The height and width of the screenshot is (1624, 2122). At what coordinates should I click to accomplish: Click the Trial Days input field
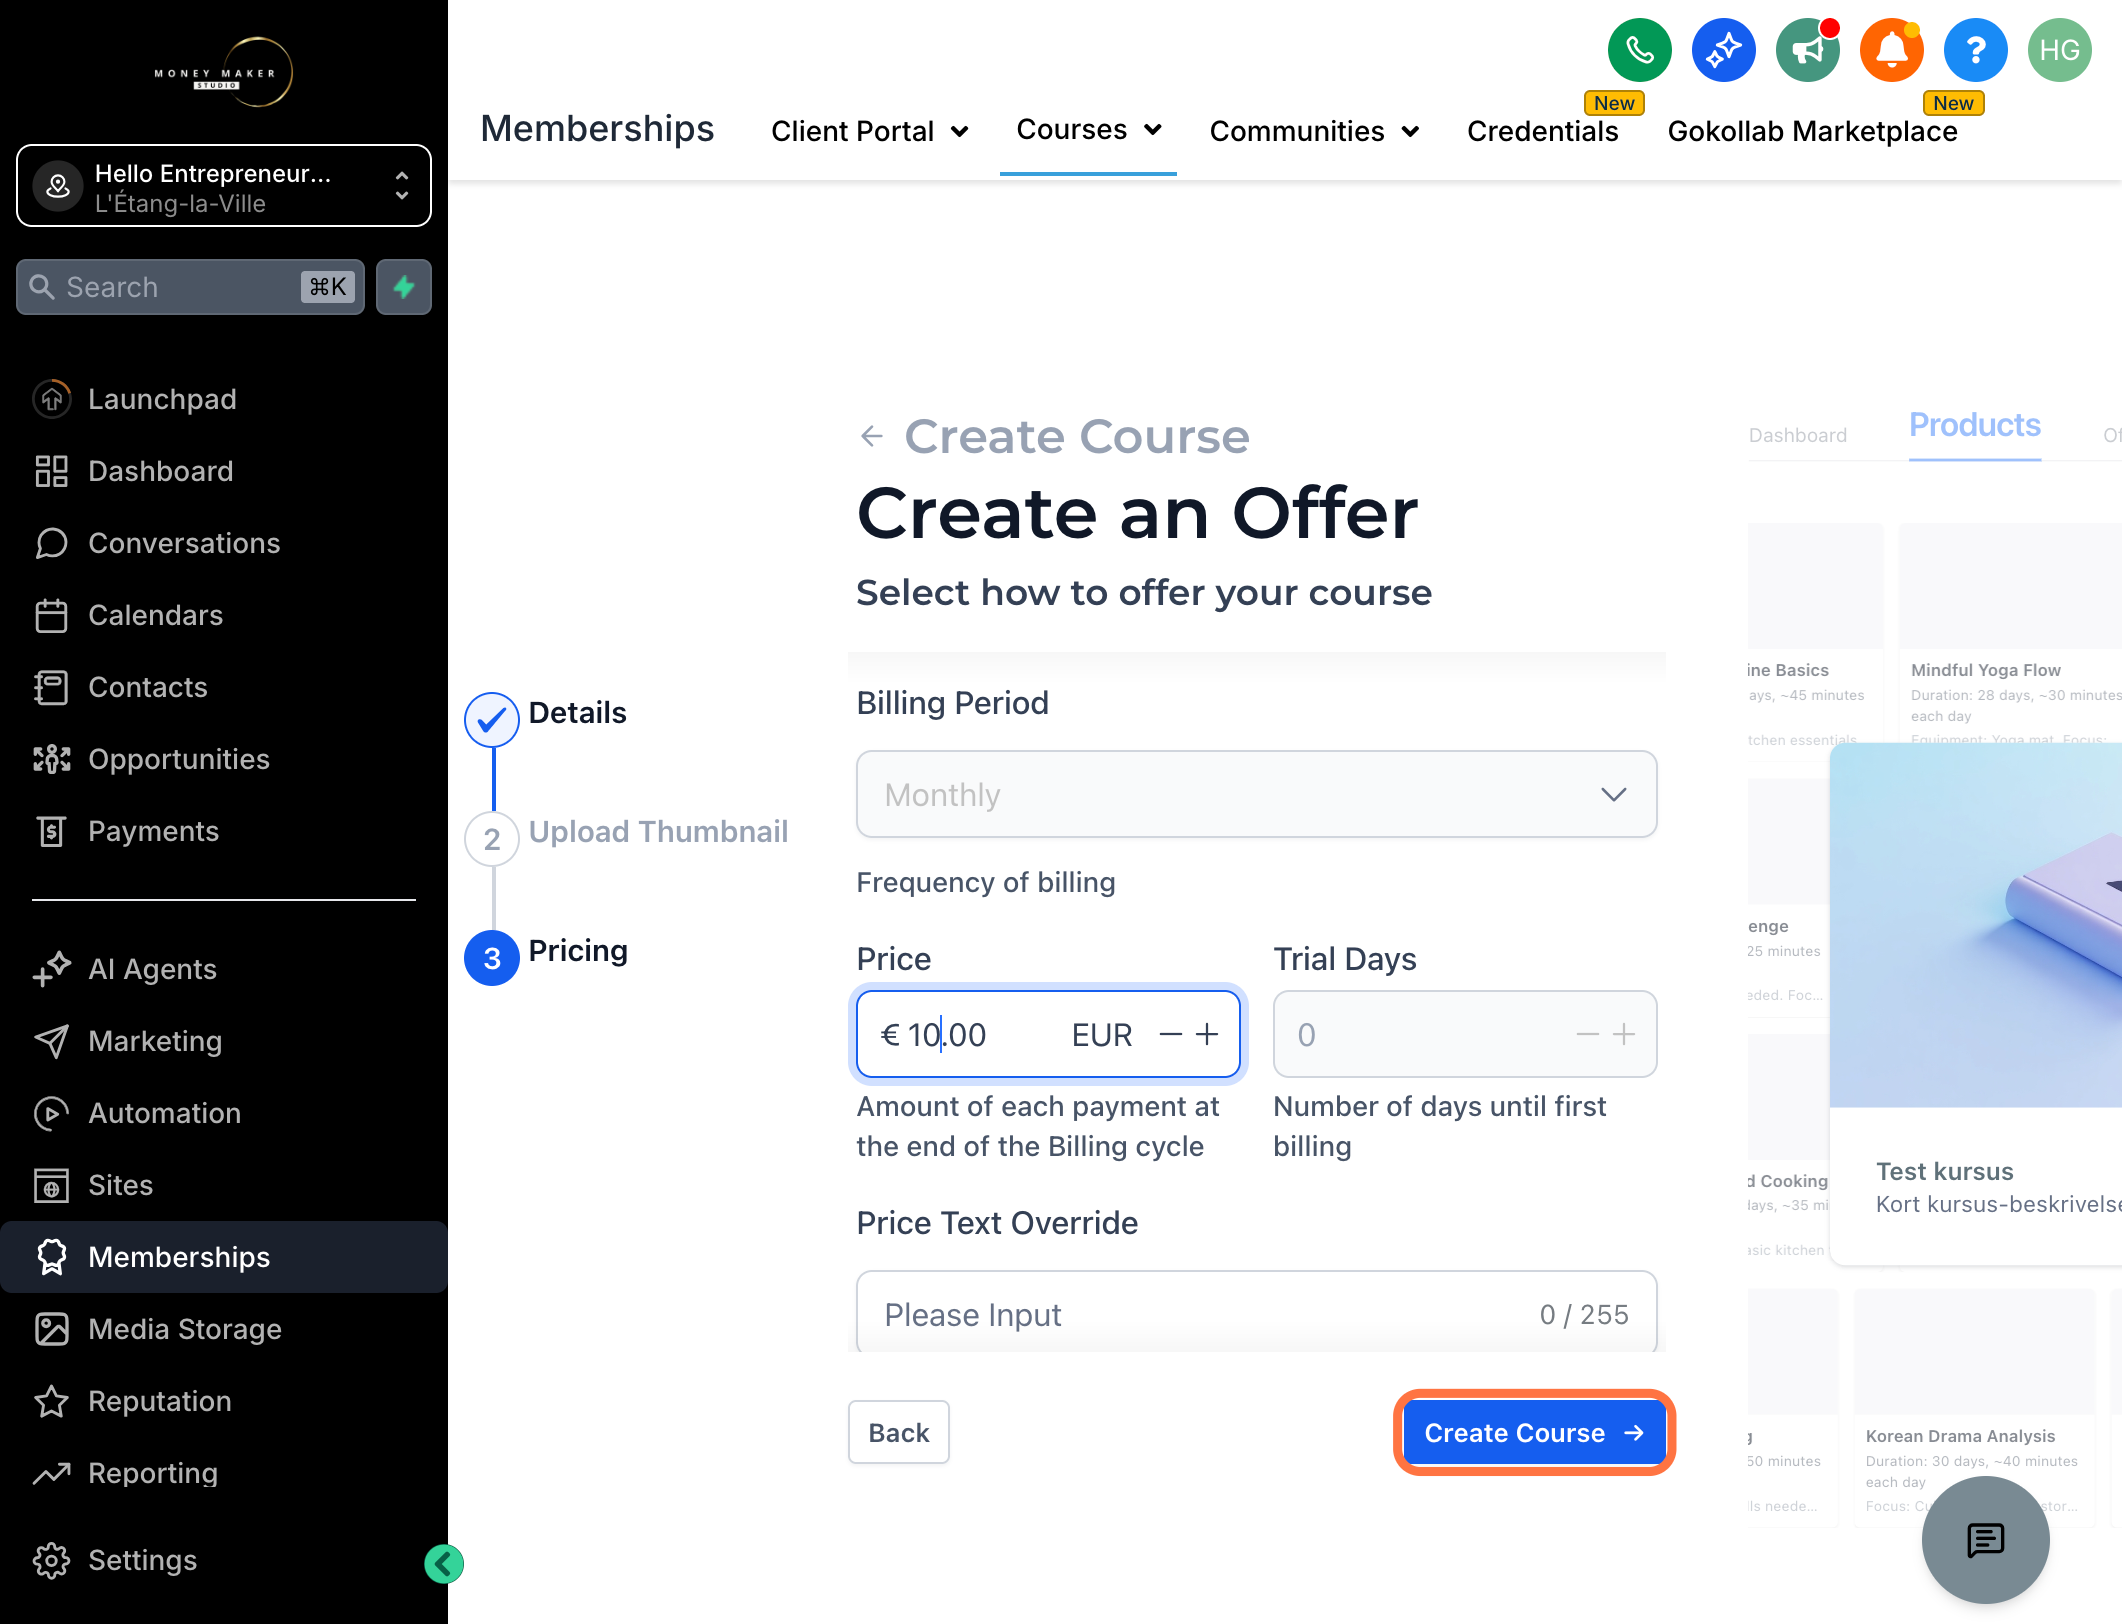pyautogui.click(x=1464, y=1034)
